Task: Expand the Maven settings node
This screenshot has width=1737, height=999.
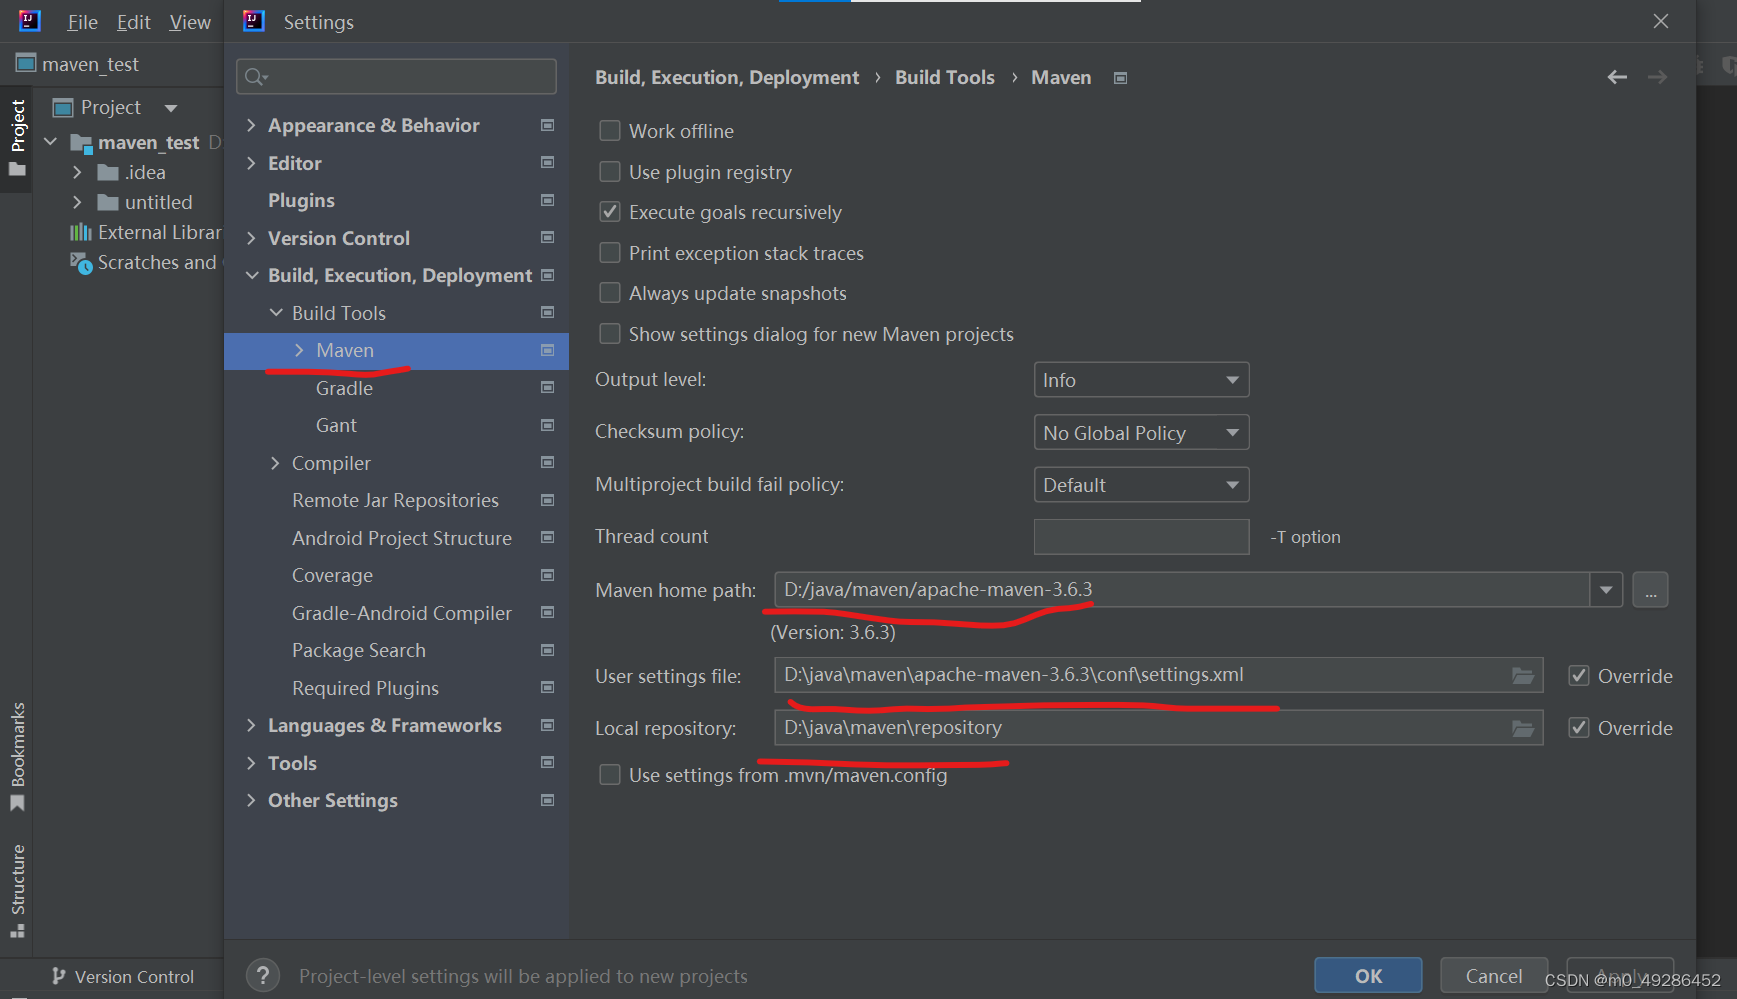Action: tap(299, 350)
